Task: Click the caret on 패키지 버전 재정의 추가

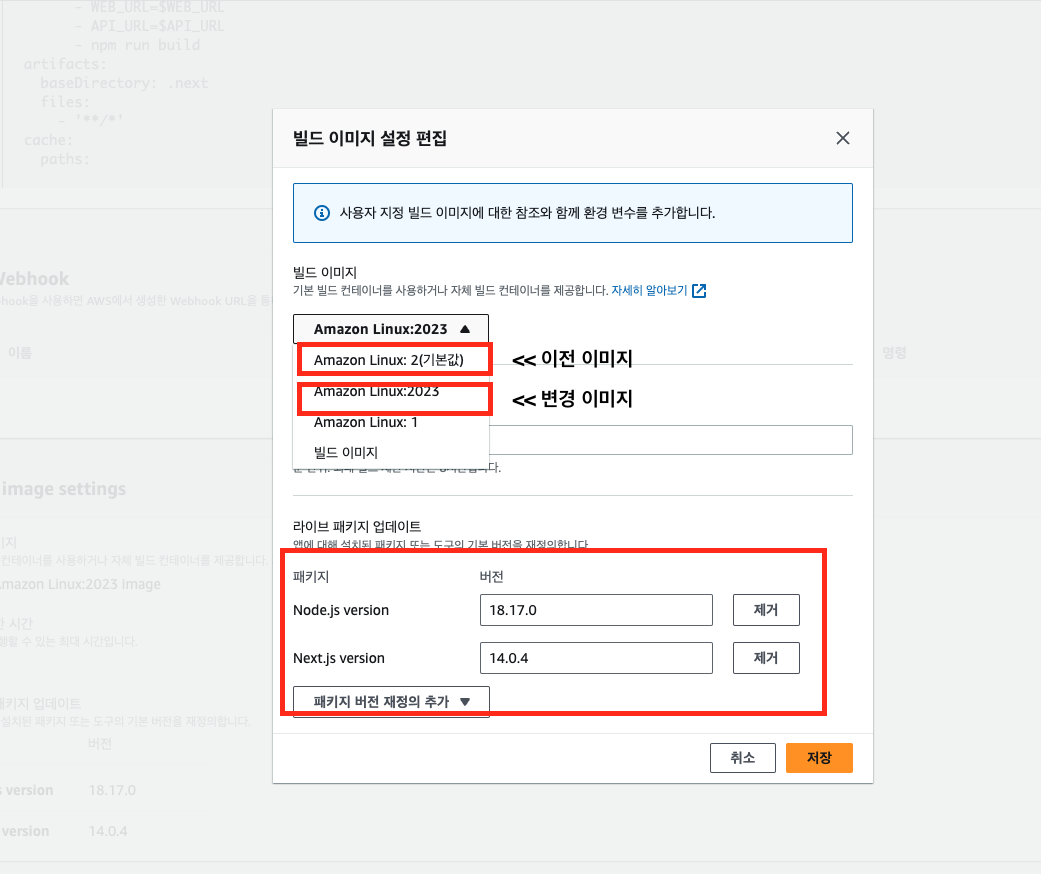Action: [x=465, y=702]
